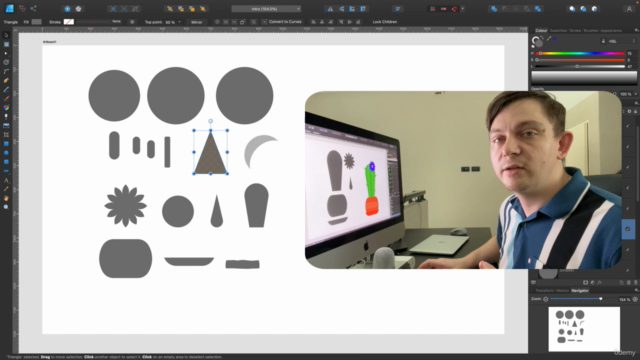640x360 pixels.
Task: Expand the snapping options arrow
Action: click(462, 9)
